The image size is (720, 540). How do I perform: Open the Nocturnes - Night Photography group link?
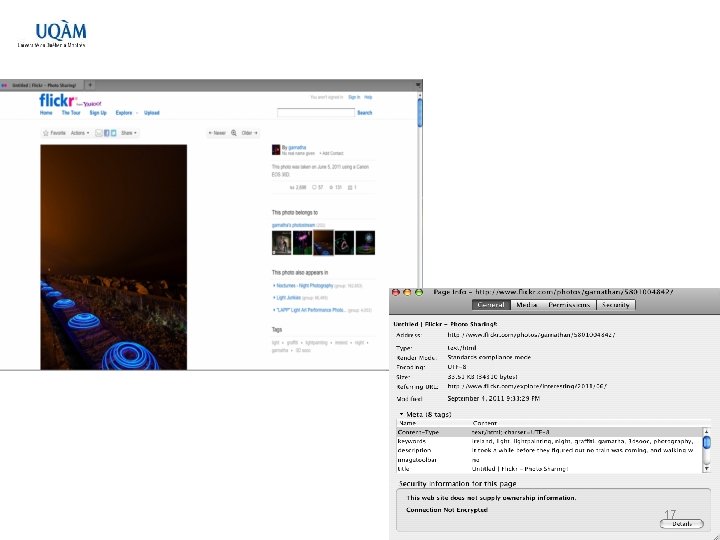305,286
